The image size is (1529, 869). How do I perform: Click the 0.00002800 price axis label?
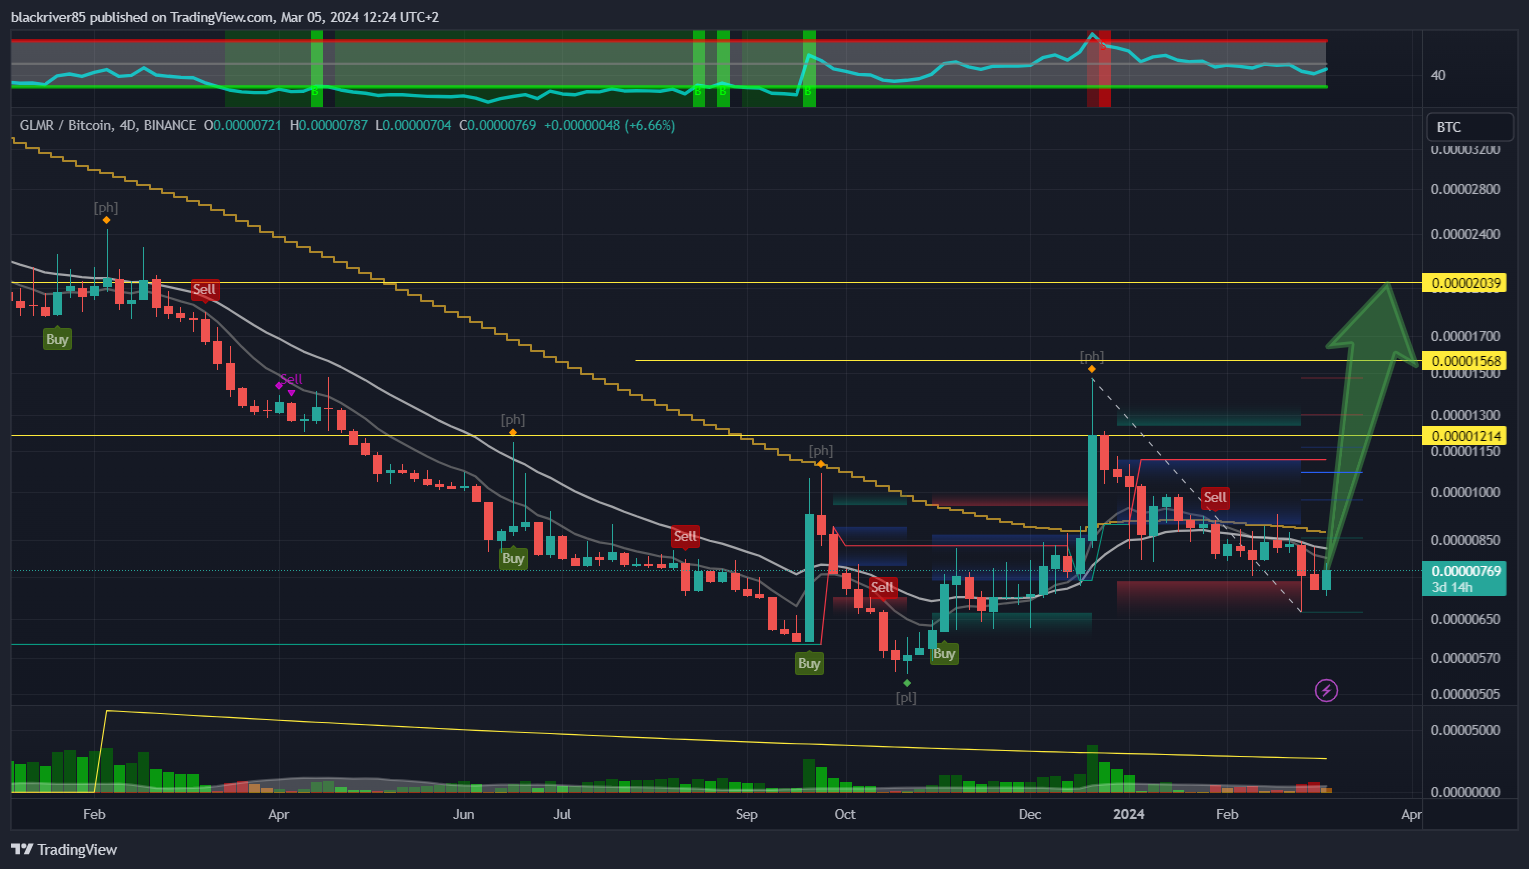(1465, 189)
